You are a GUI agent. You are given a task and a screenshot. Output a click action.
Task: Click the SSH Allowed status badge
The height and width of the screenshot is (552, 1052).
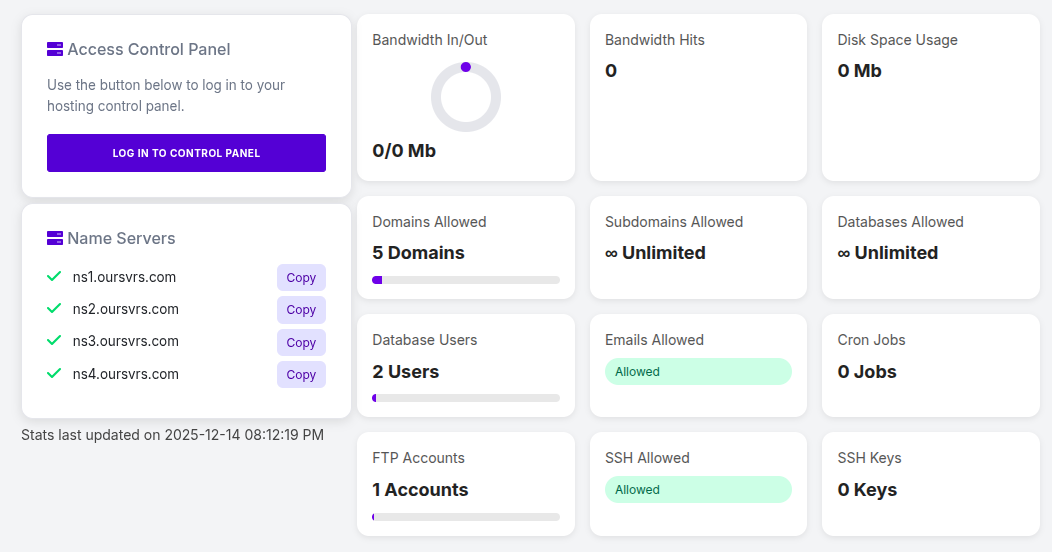pyautogui.click(x=698, y=490)
